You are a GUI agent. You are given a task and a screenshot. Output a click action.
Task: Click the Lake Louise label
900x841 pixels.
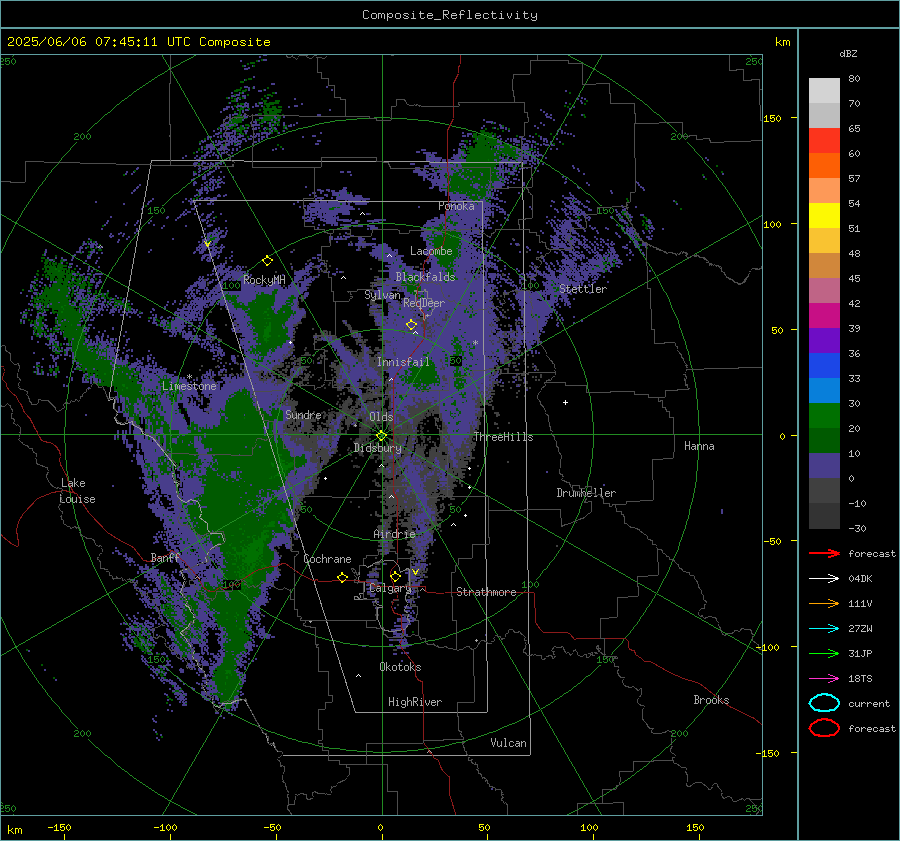tap(77, 491)
